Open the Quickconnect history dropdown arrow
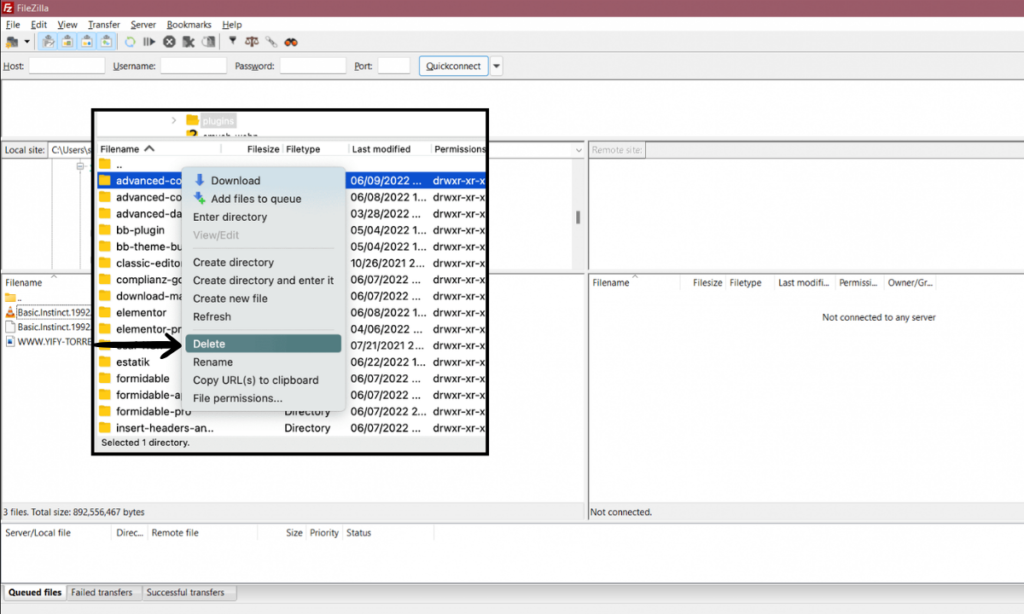 tap(497, 67)
